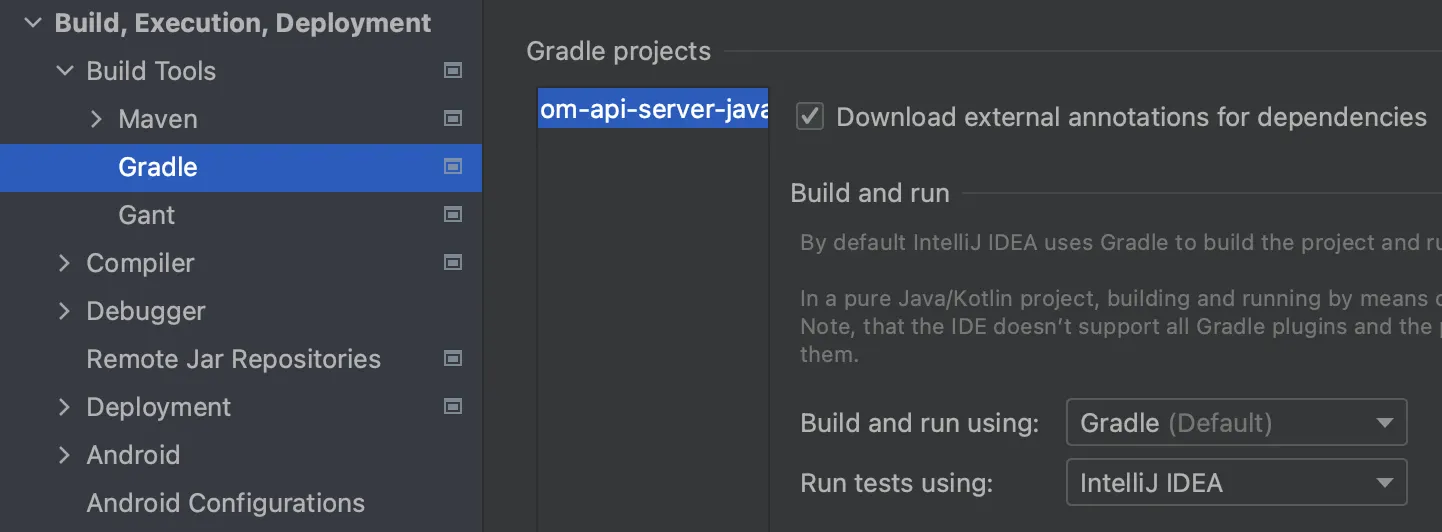Image resolution: width=1442 pixels, height=532 pixels.
Task: Click project-level icon next to Build Tools
Action: (453, 71)
